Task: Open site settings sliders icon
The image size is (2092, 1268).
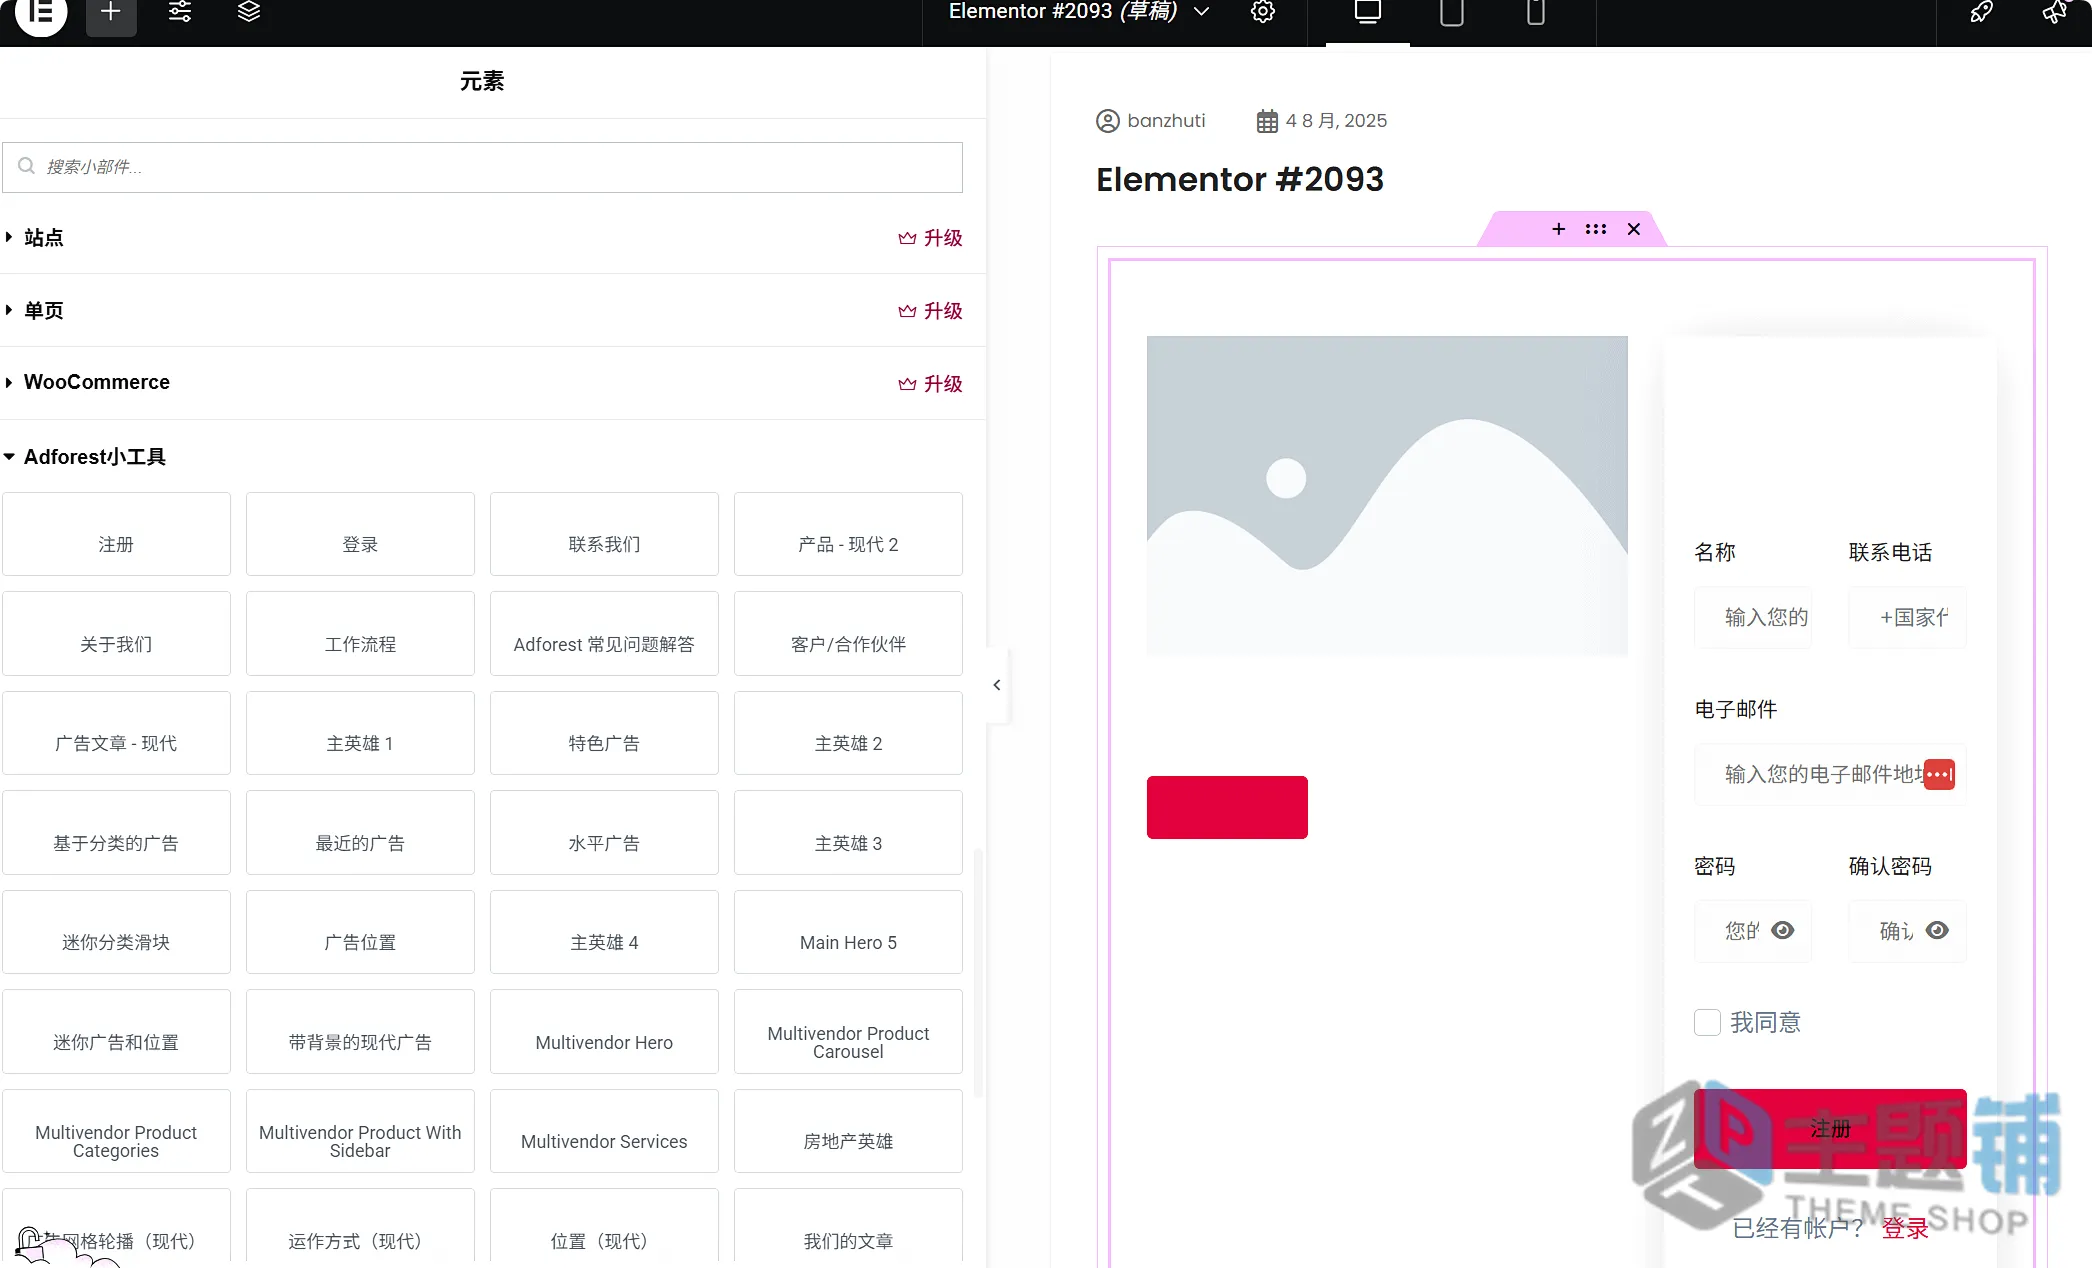Action: coord(180,12)
